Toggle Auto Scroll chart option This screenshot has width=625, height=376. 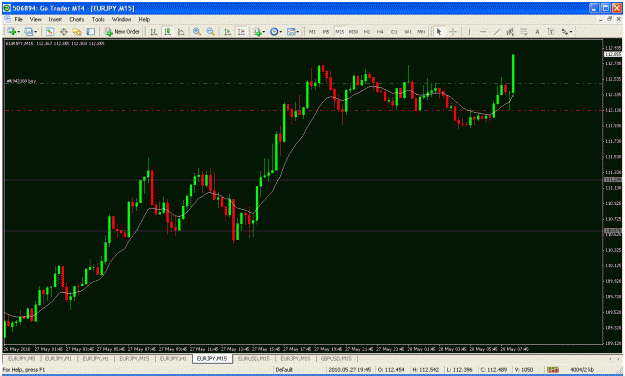coord(227,31)
